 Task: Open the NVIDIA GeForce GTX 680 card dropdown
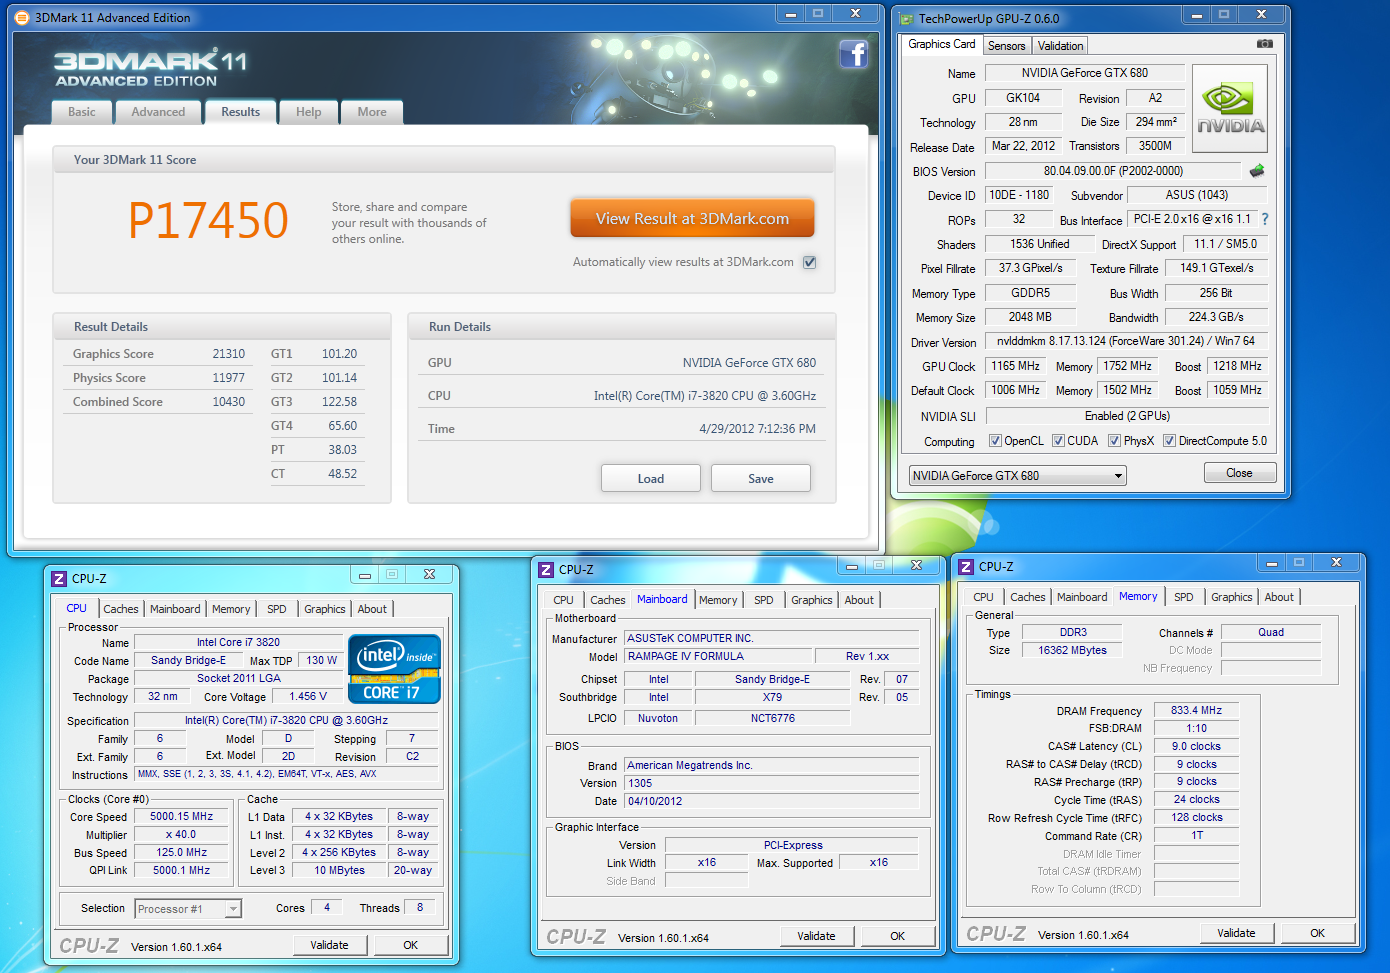pos(1018,475)
